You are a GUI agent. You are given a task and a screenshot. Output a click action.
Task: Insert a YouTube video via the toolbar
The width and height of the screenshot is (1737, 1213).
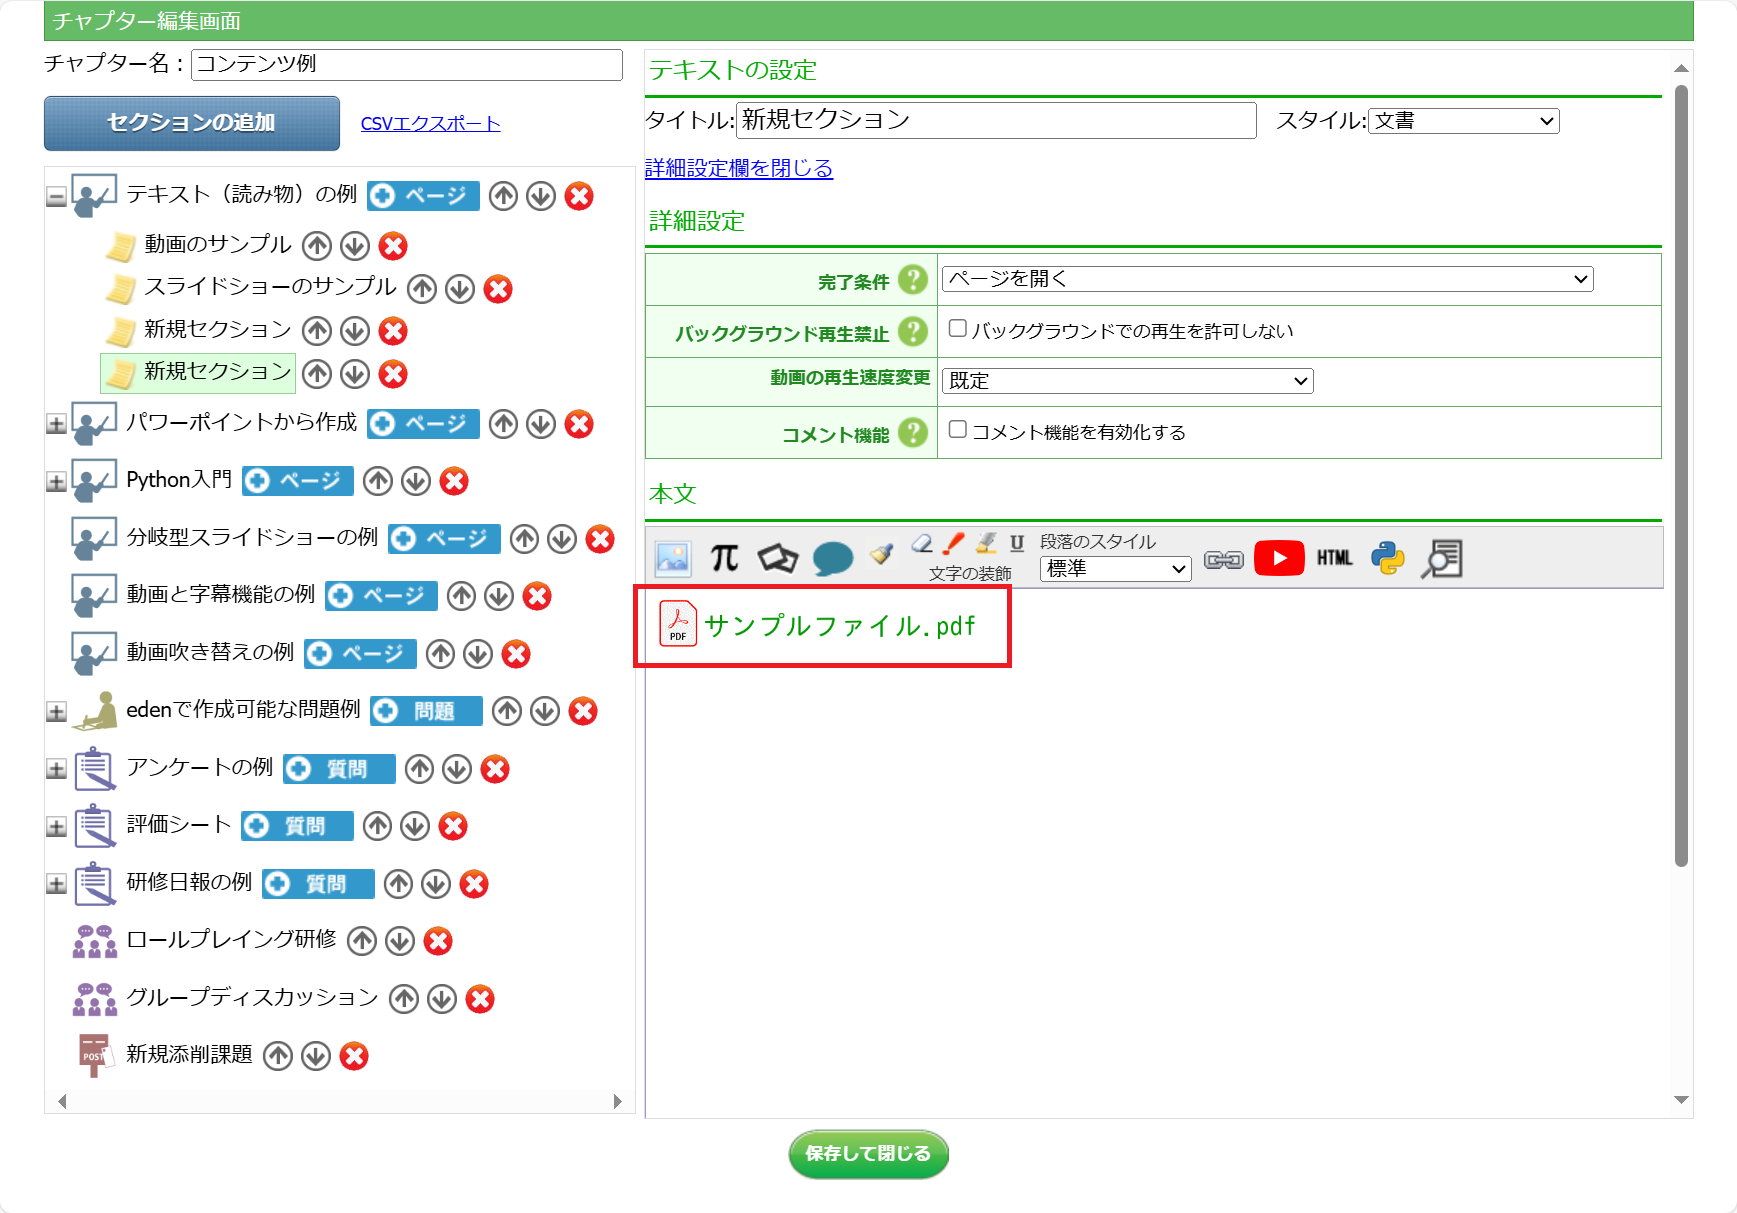[x=1278, y=558]
